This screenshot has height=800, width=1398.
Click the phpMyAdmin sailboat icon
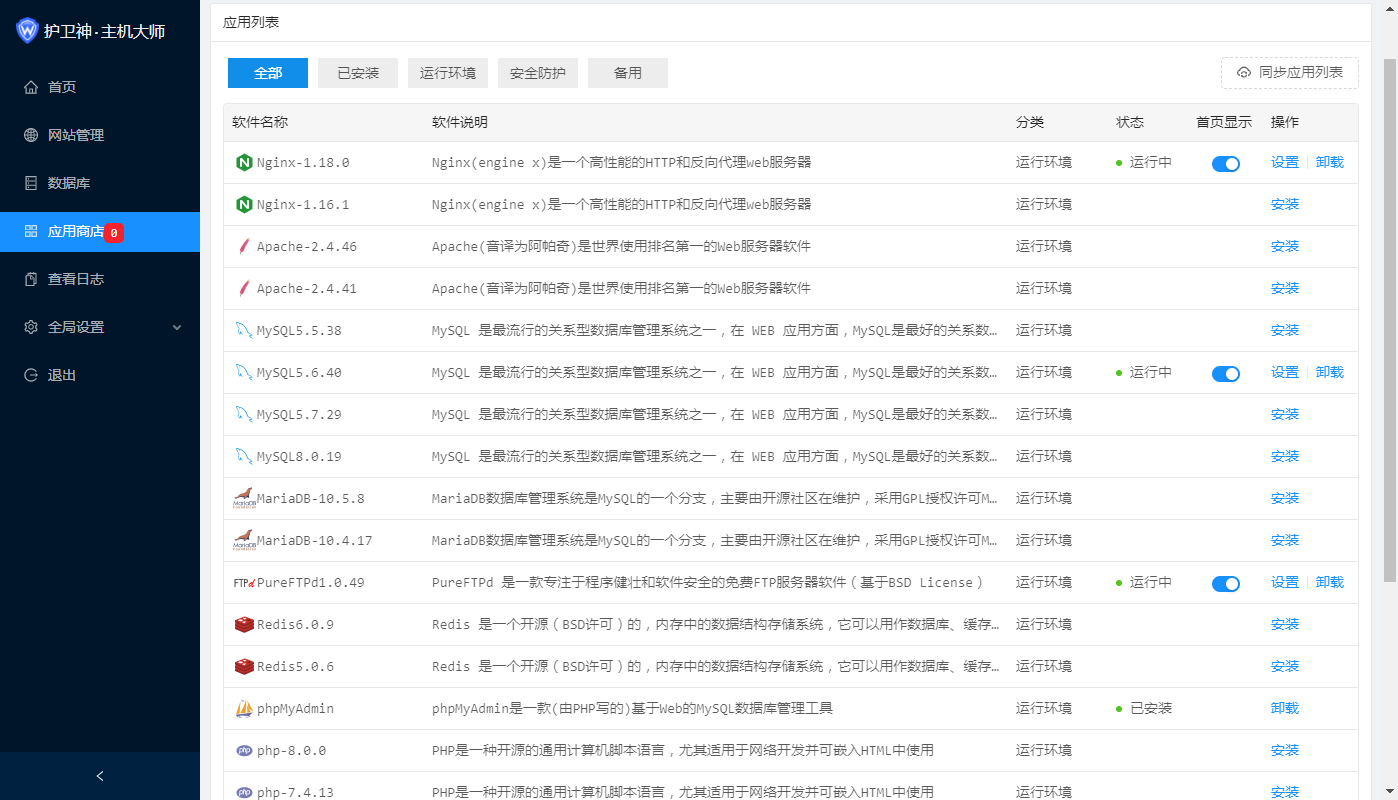pyautogui.click(x=244, y=708)
